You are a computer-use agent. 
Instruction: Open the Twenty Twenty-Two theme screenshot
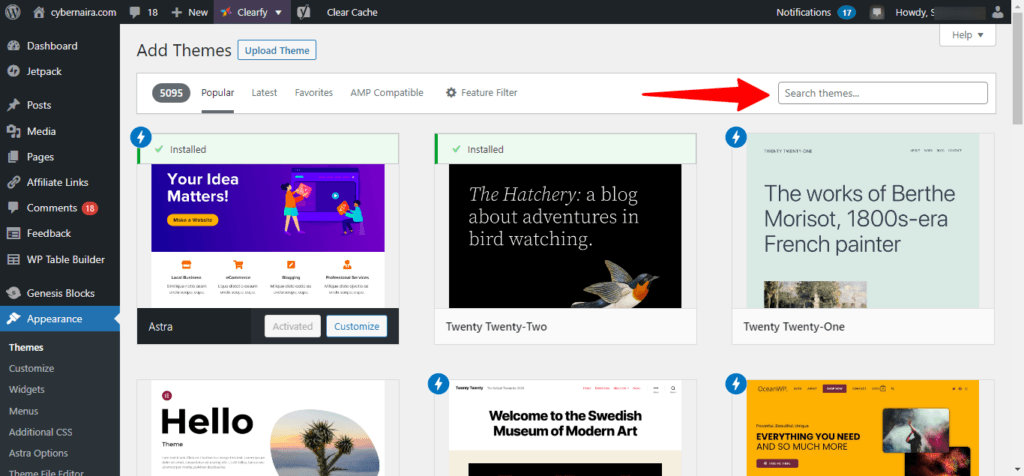pyautogui.click(x=565, y=236)
